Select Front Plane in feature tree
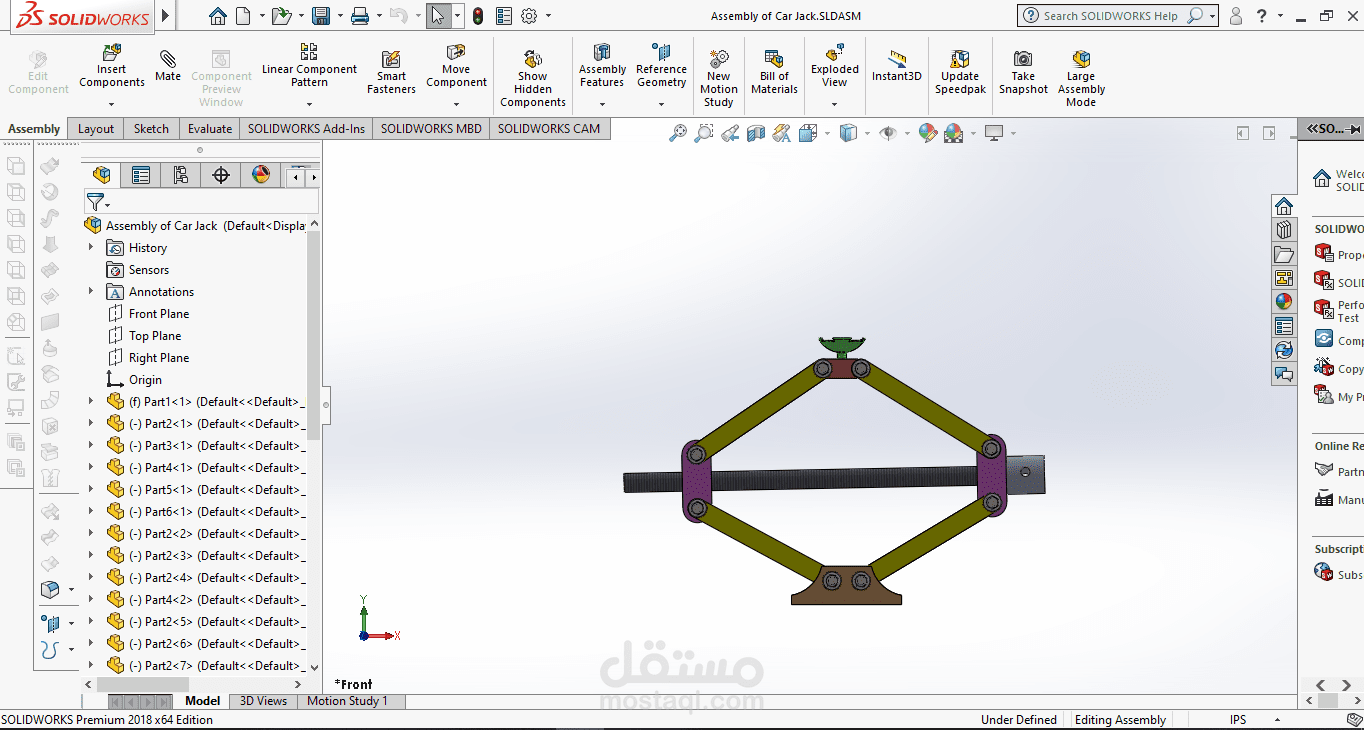Viewport: 1364px width, 730px height. (x=158, y=313)
